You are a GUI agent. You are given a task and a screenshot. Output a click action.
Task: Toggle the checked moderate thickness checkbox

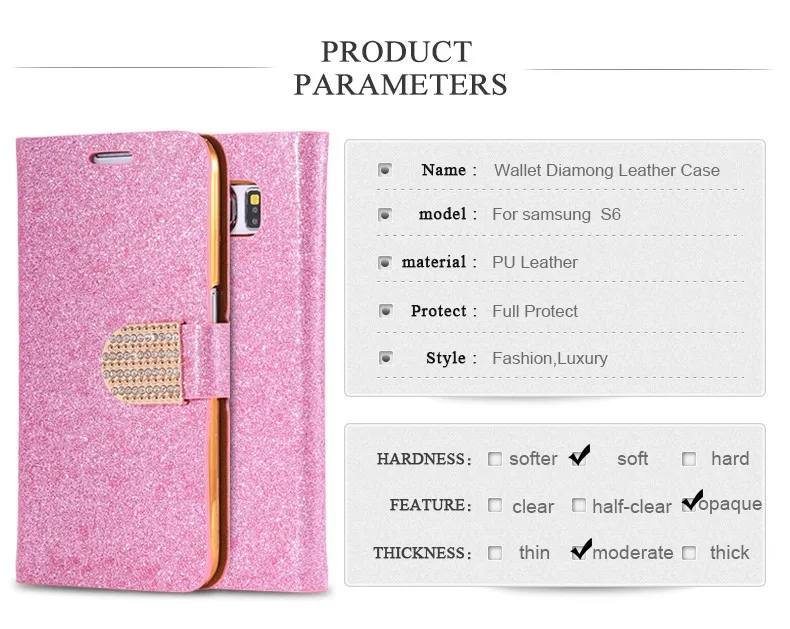point(581,550)
